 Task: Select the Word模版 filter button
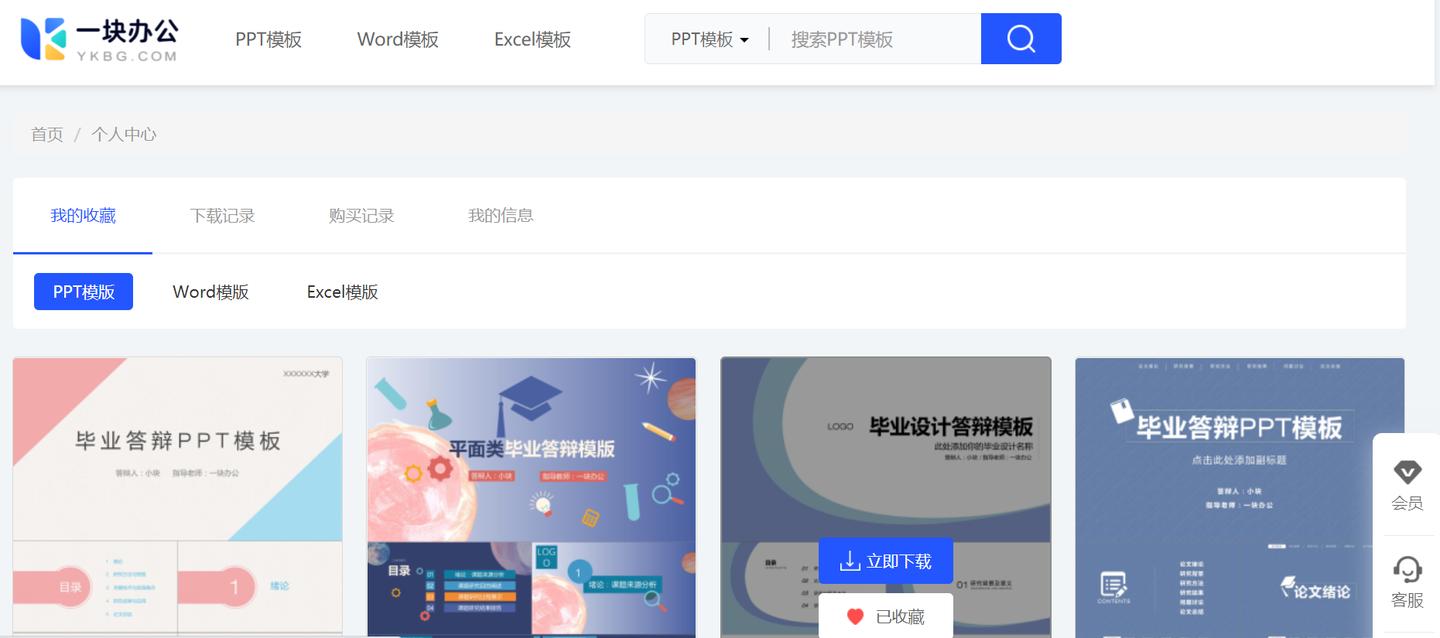(211, 291)
